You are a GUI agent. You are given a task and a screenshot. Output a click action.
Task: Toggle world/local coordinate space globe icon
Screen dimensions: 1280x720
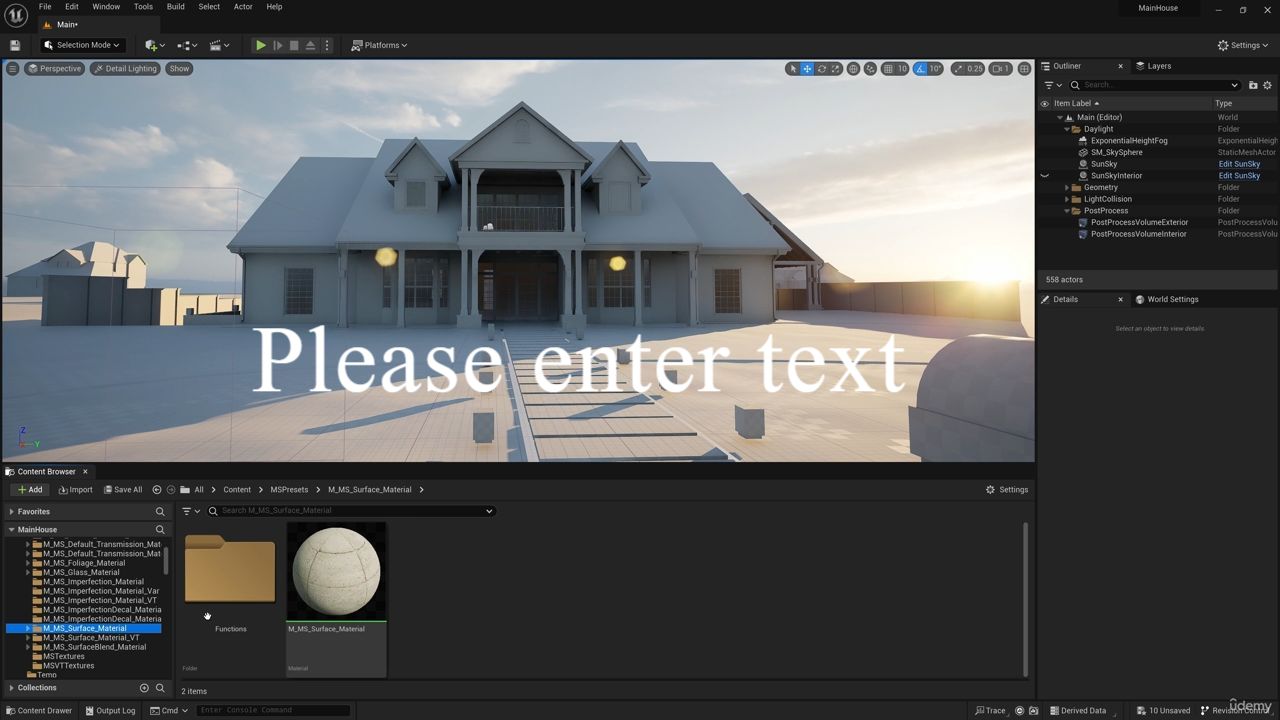(853, 69)
